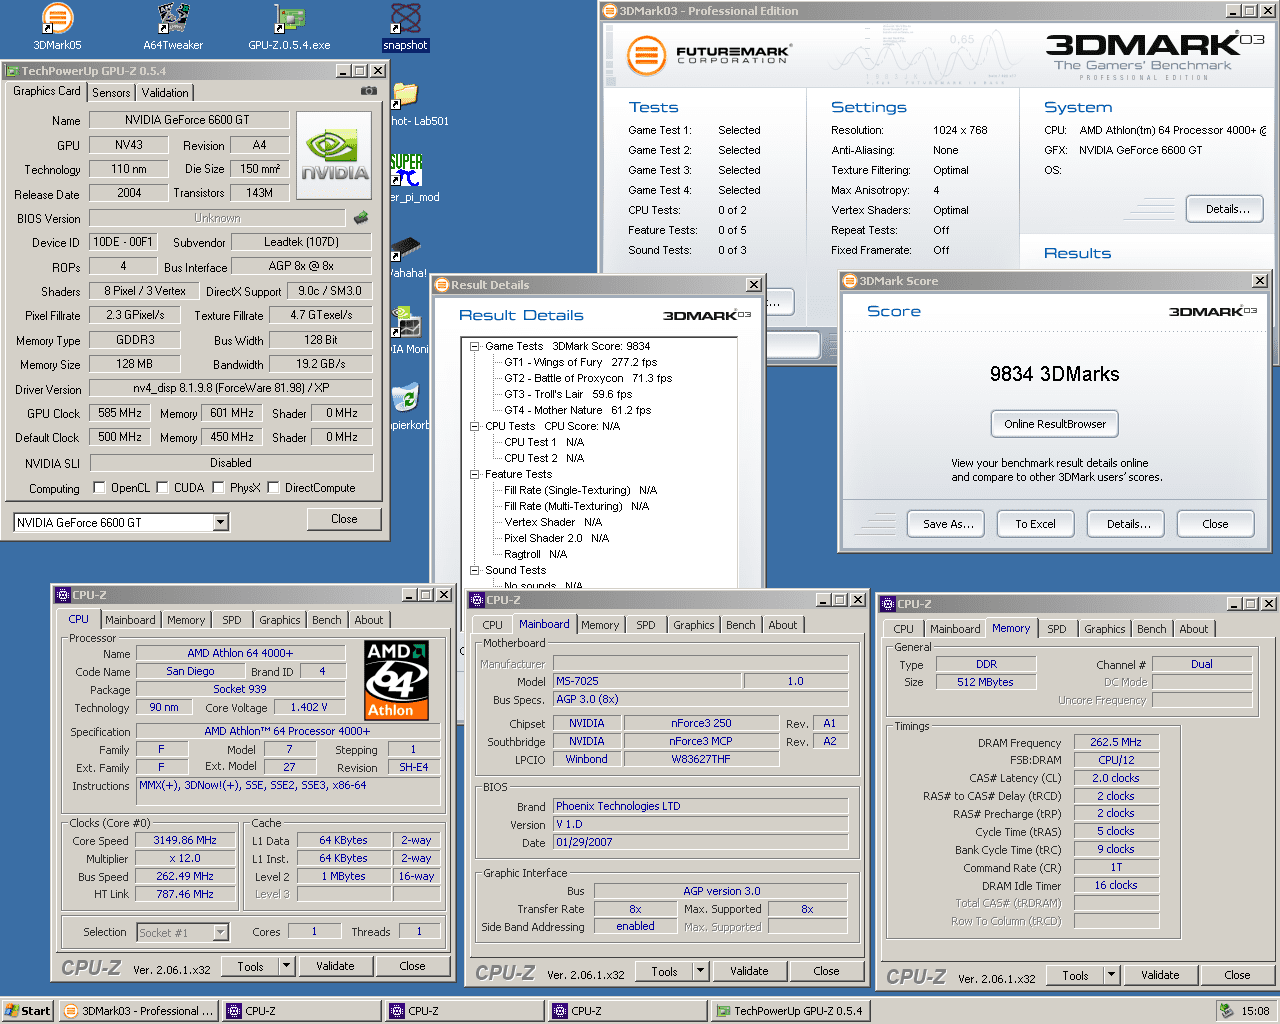Screen dimensions: 1280x1024
Task: Click the system tray icon next to clock
Action: pos(1226,1011)
